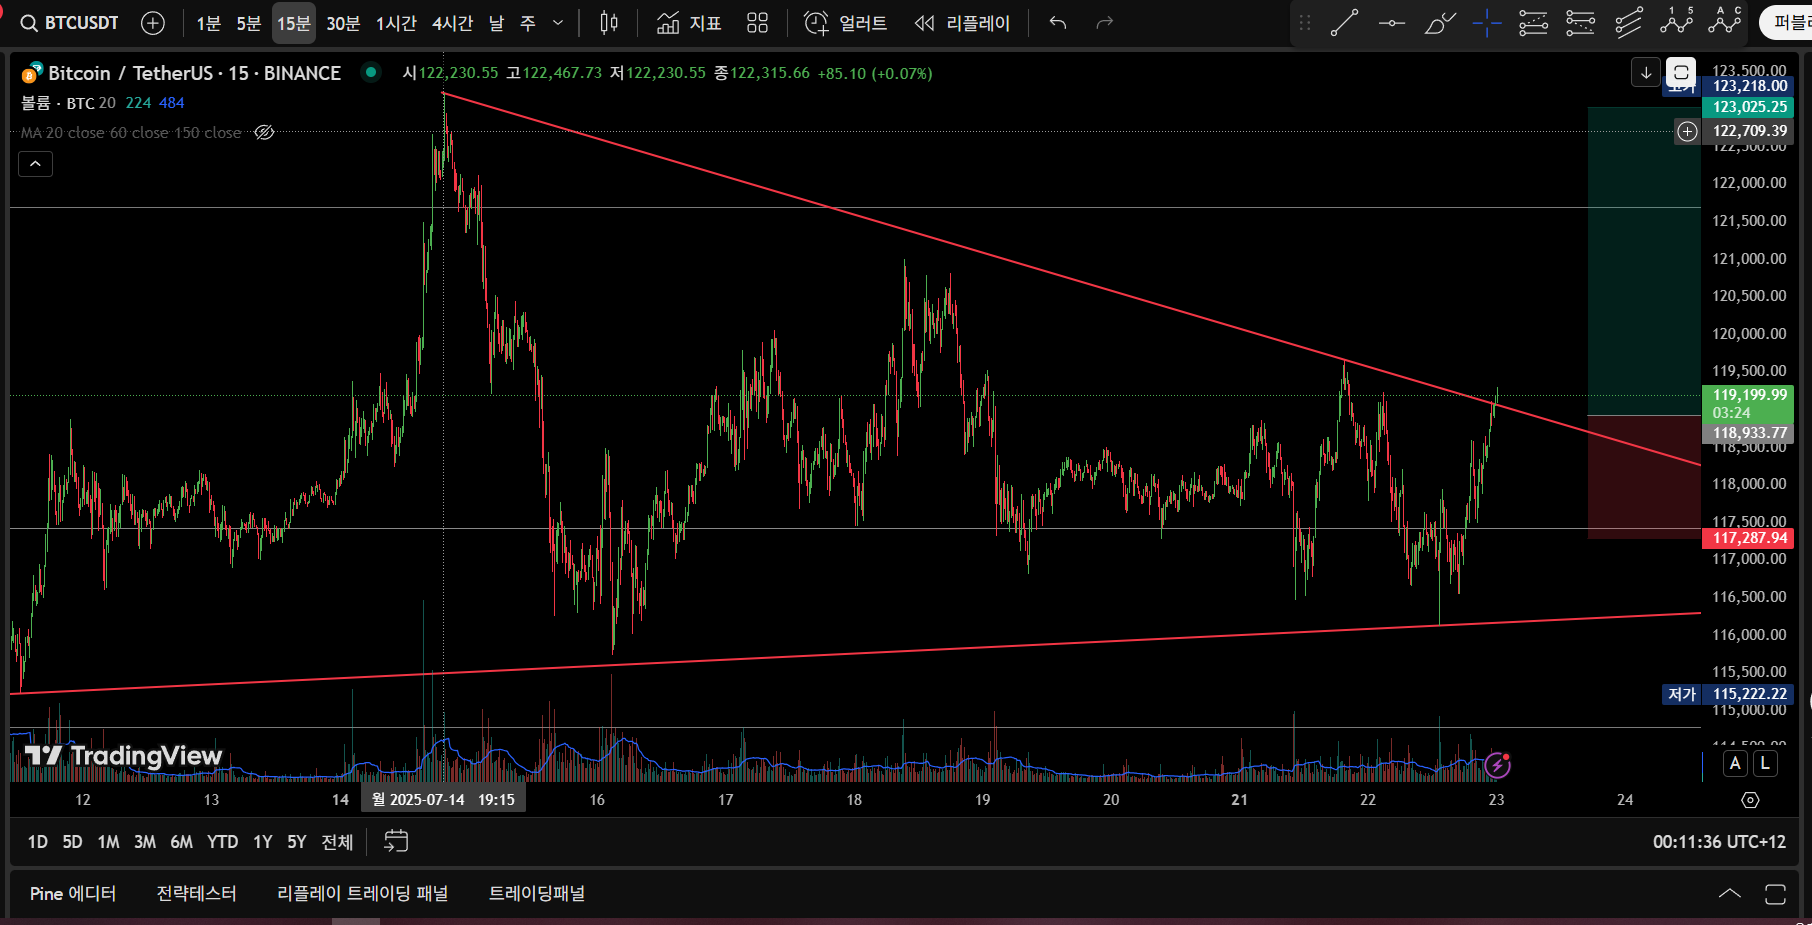1812x925 pixels.
Task: Expand the bottom panel with the up chevron
Action: coord(1729,894)
